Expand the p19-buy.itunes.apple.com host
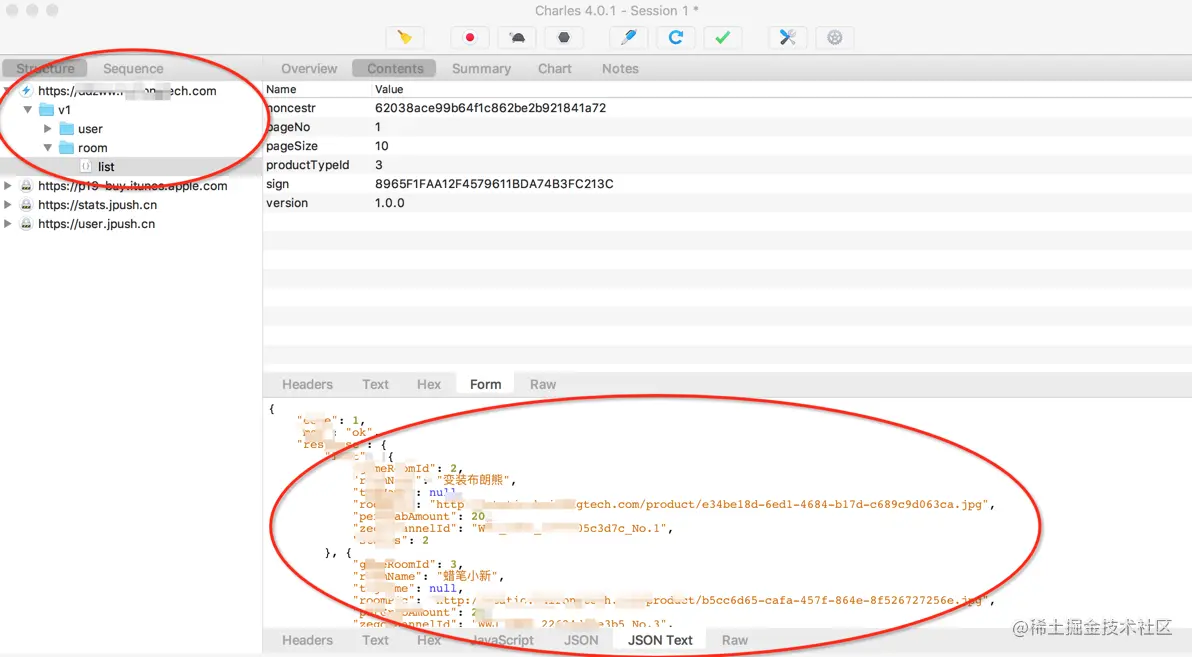The height and width of the screenshot is (657, 1192). (x=8, y=186)
